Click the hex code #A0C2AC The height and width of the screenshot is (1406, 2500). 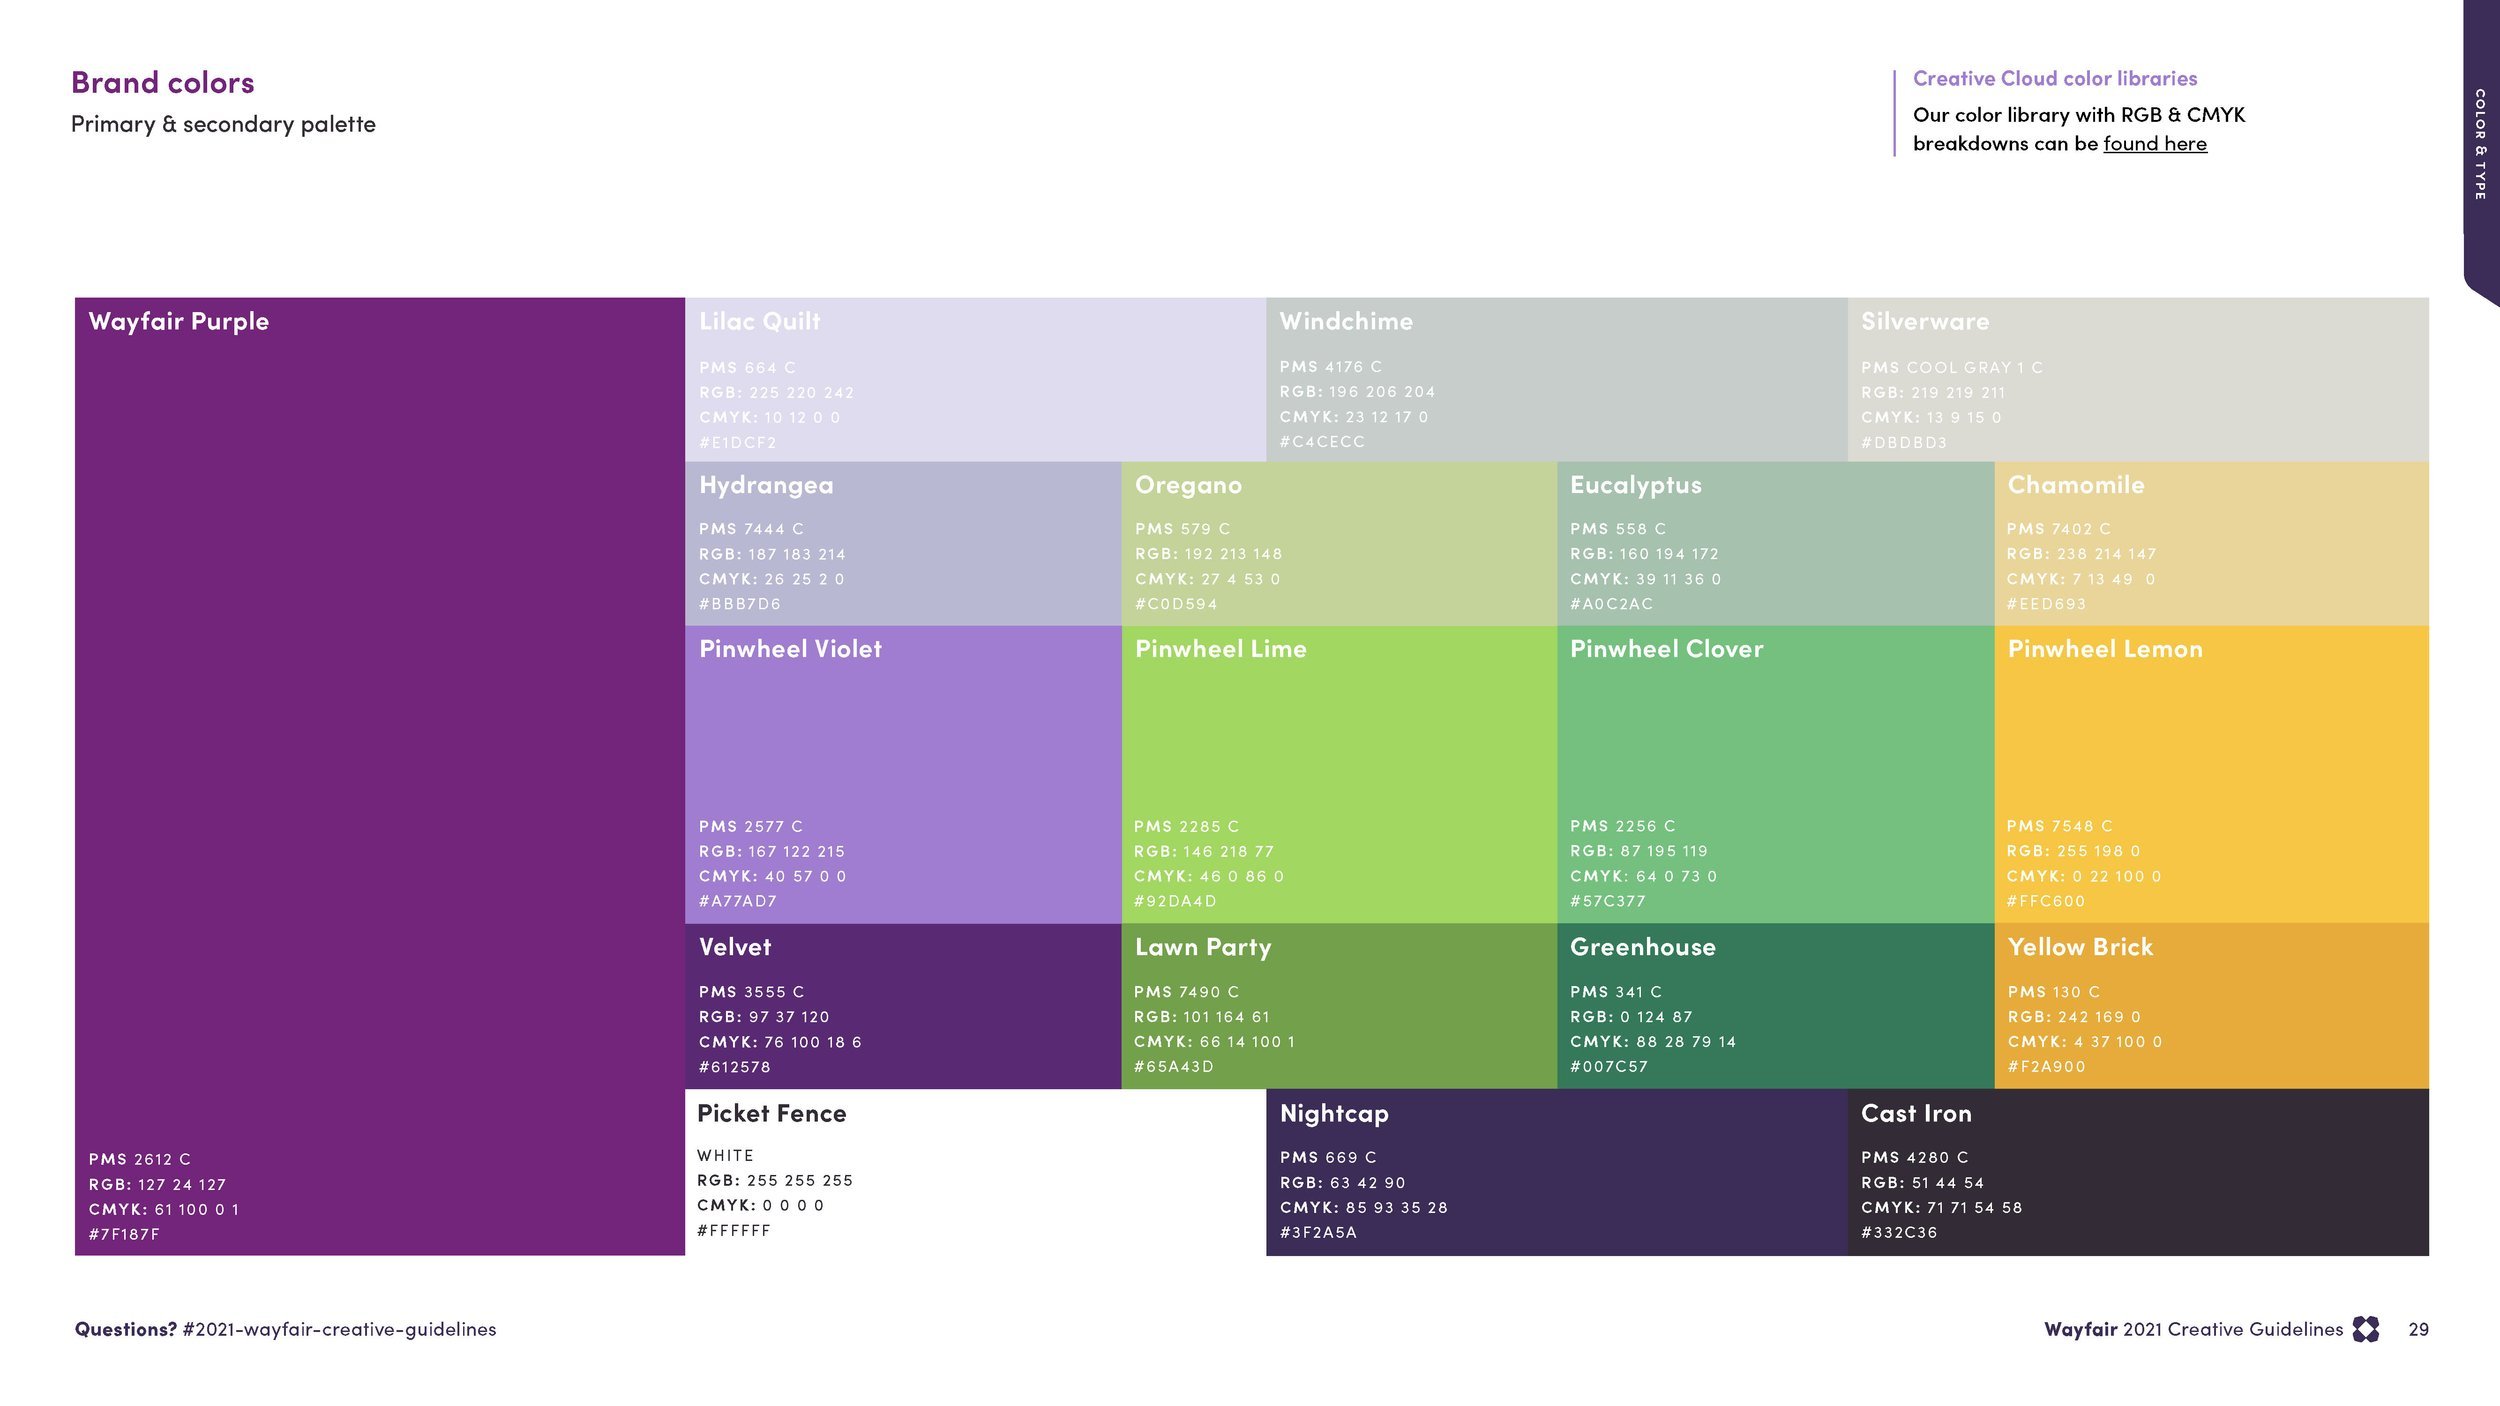pos(1612,604)
